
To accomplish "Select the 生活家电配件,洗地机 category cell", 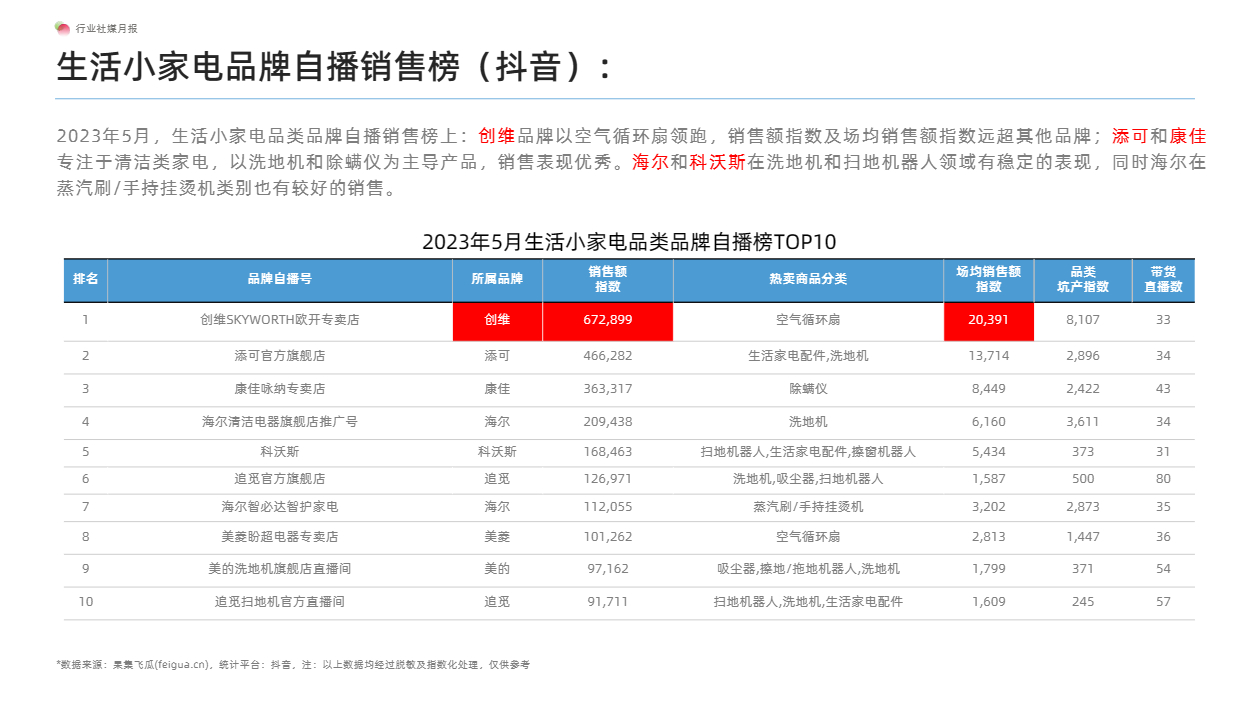I will [x=808, y=356].
